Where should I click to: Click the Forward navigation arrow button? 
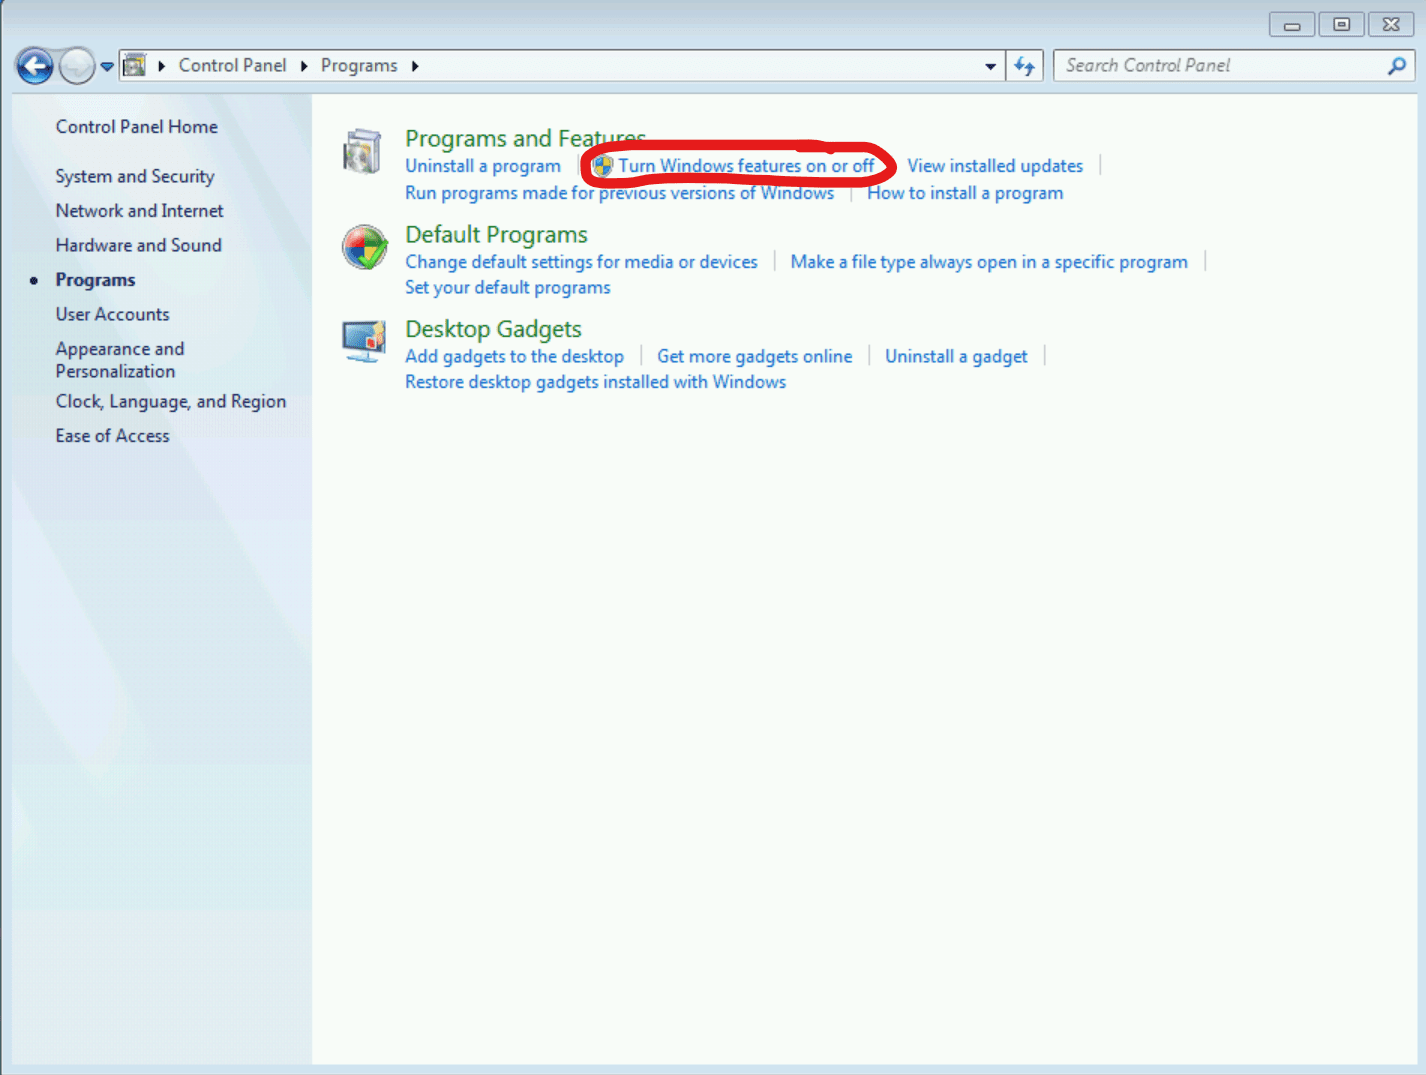tap(77, 66)
